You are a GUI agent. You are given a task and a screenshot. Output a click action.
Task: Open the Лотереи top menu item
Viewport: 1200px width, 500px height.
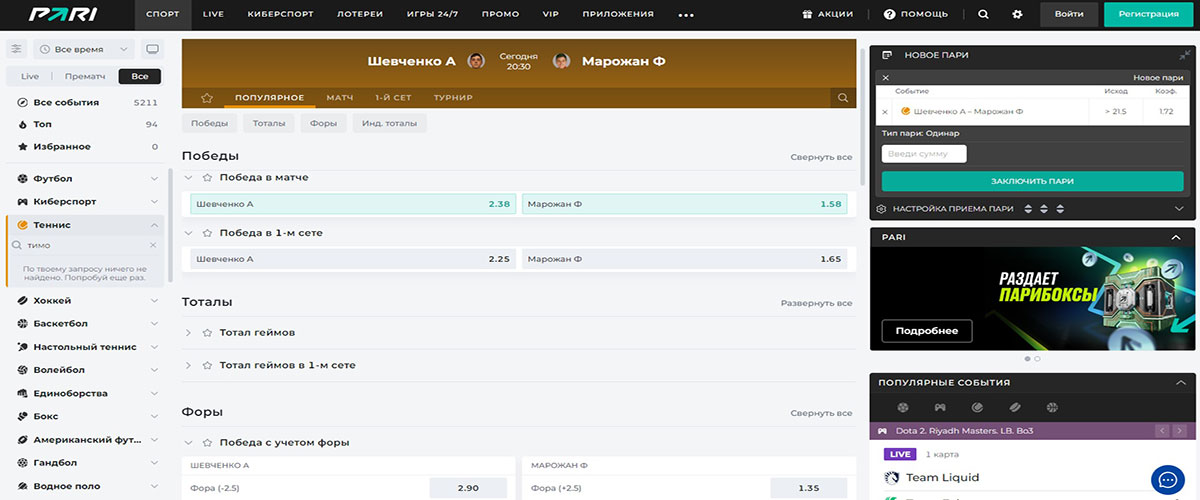tap(362, 14)
